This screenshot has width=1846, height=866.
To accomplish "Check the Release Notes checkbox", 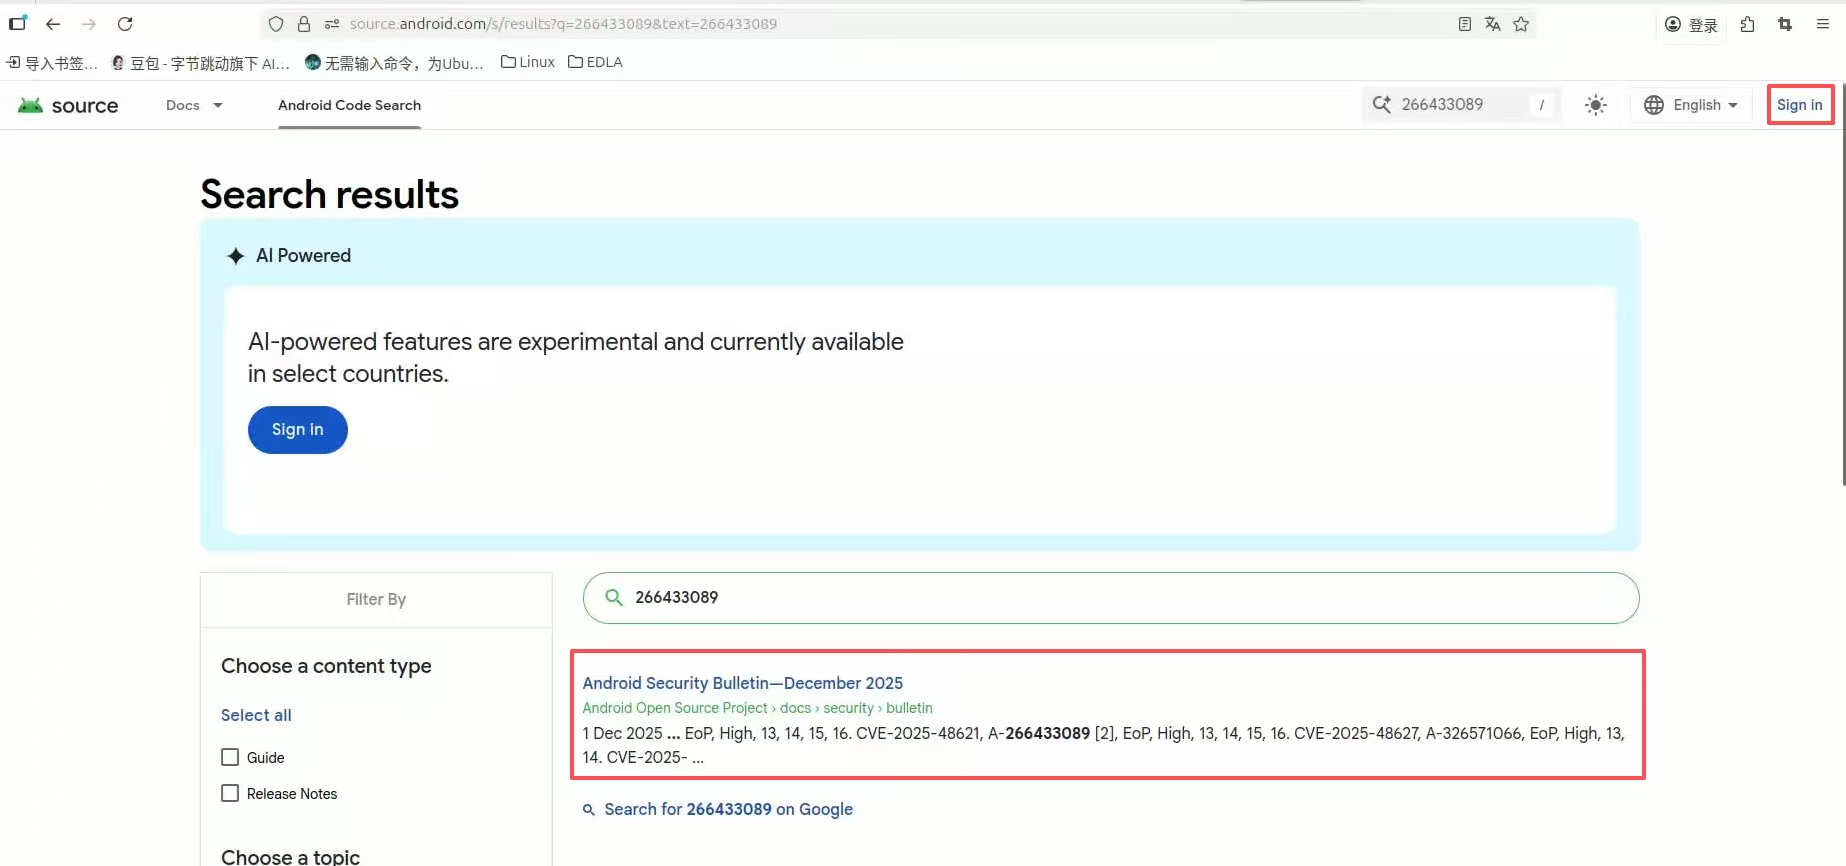I will 230,793.
